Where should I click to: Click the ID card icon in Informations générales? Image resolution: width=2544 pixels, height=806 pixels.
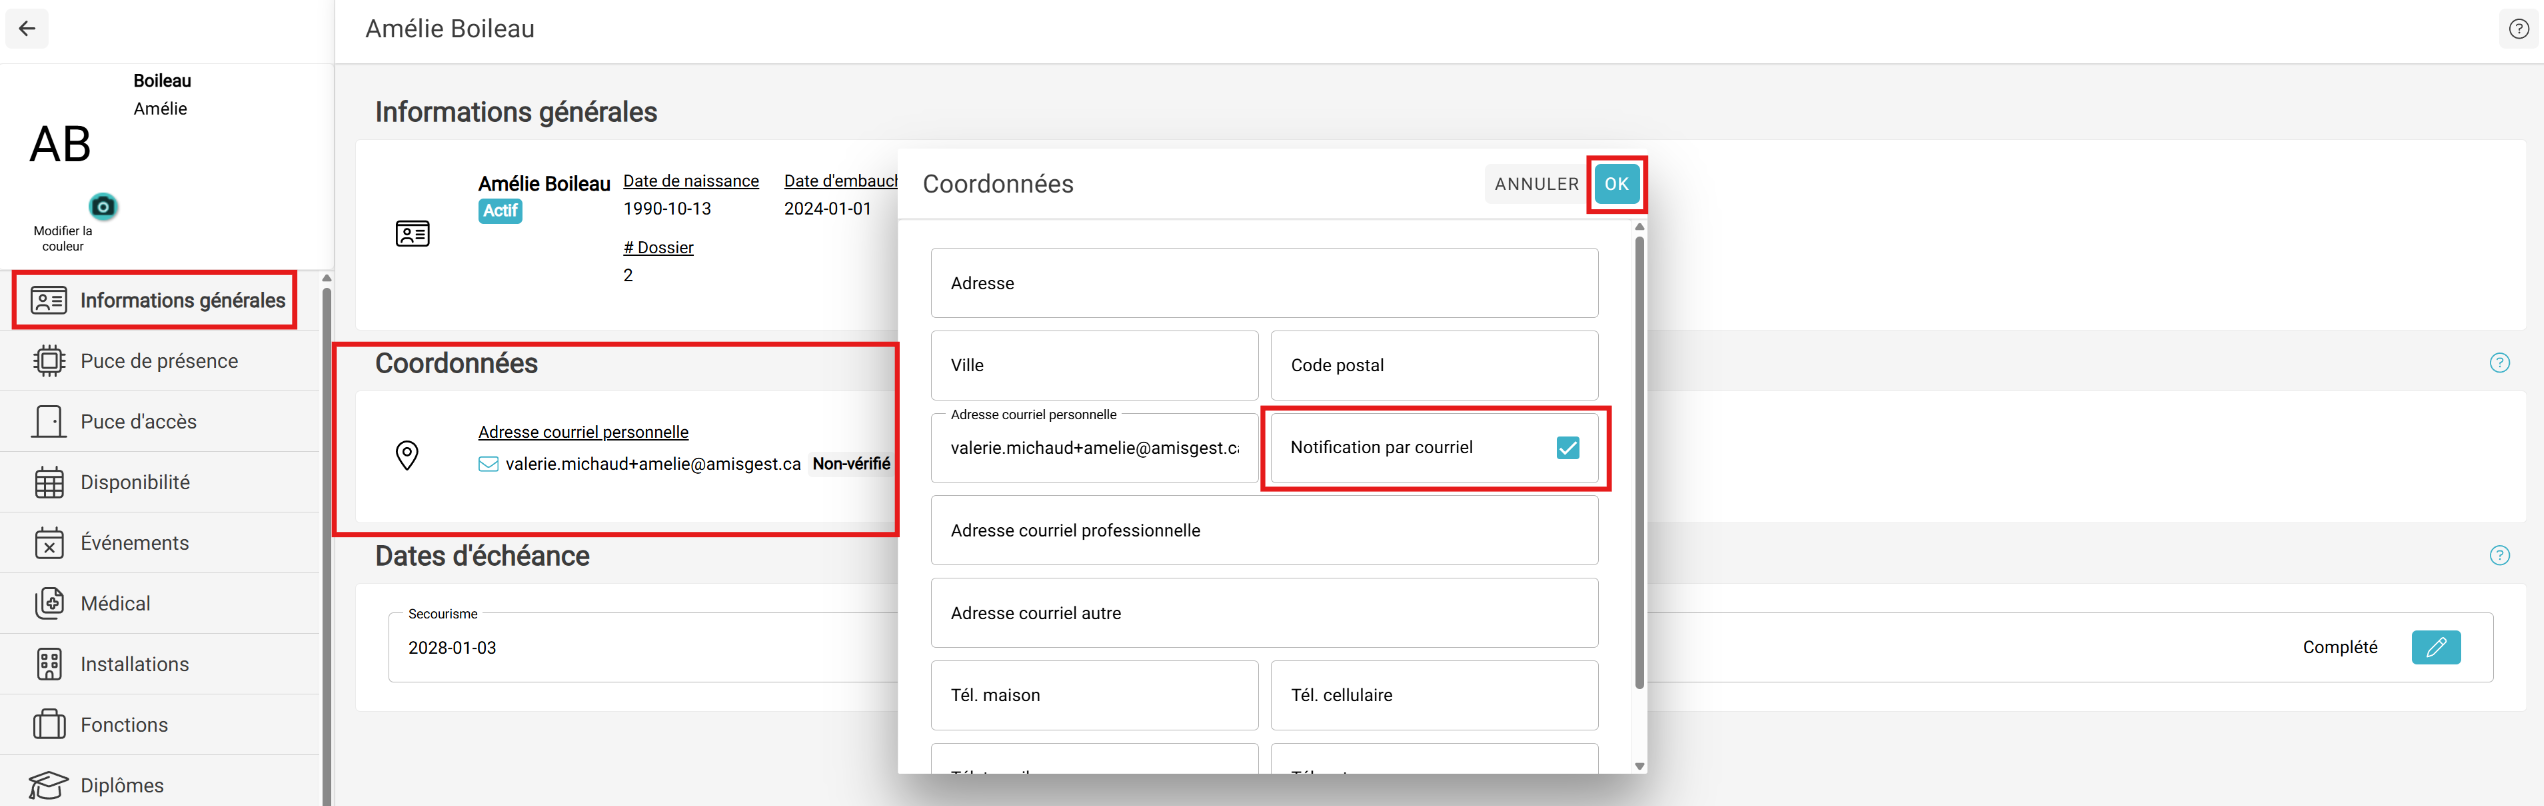(x=412, y=234)
